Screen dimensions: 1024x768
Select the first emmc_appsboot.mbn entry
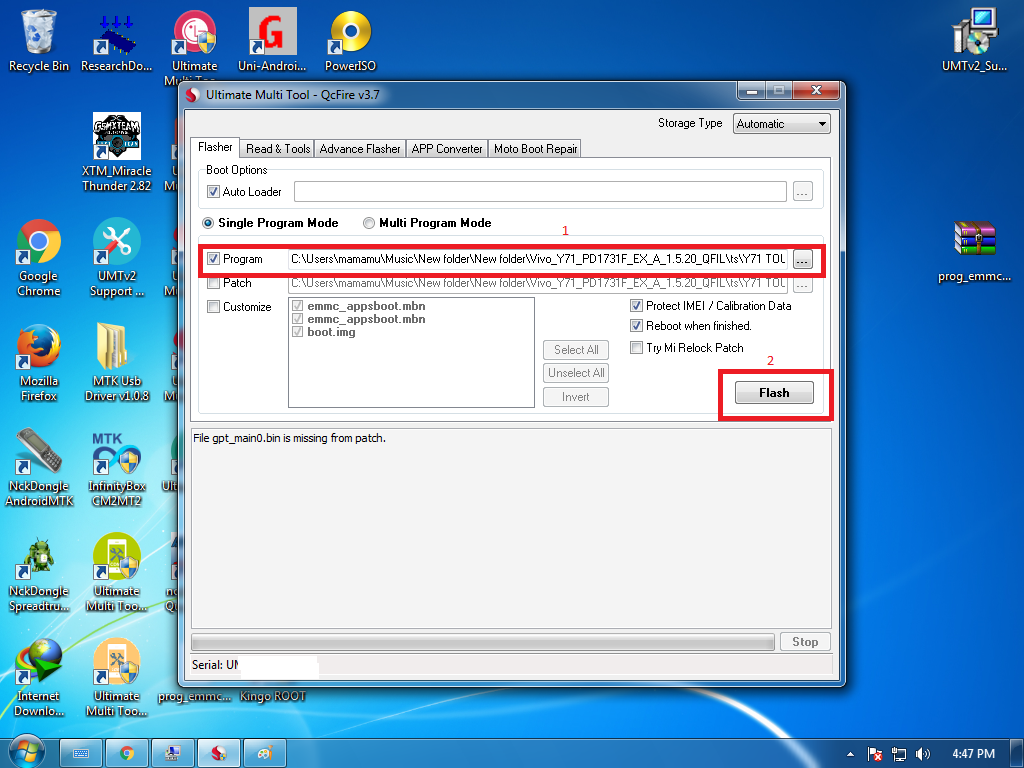click(x=366, y=306)
